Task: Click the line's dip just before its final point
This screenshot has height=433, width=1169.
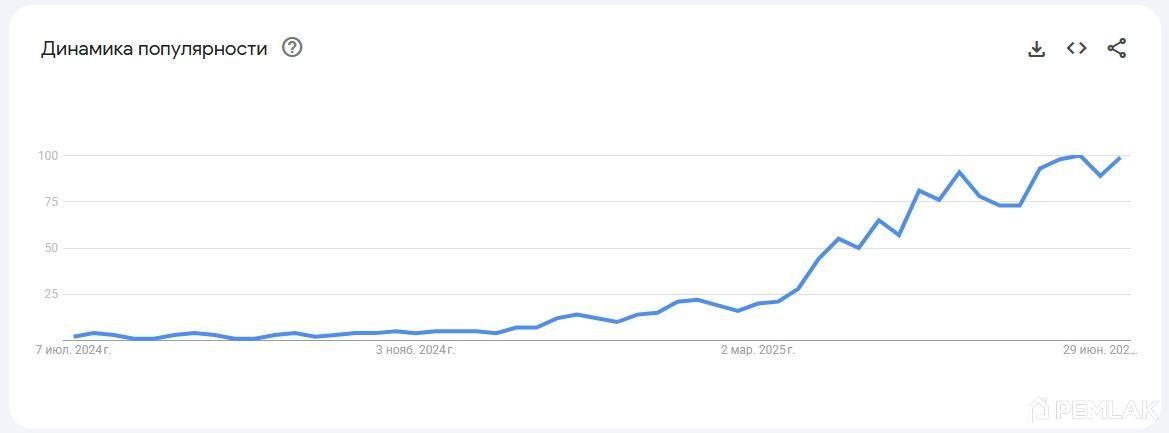Action: (1100, 176)
